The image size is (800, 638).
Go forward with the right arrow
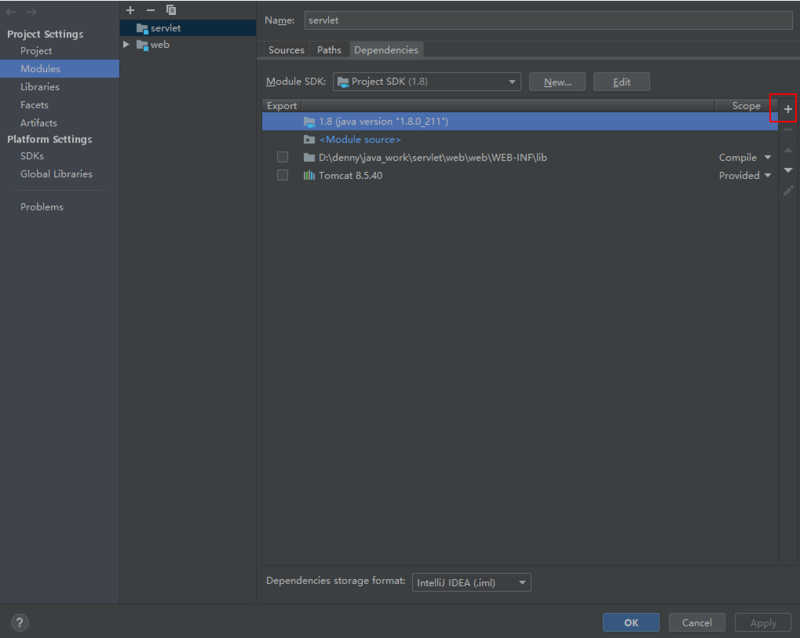pos(32,11)
